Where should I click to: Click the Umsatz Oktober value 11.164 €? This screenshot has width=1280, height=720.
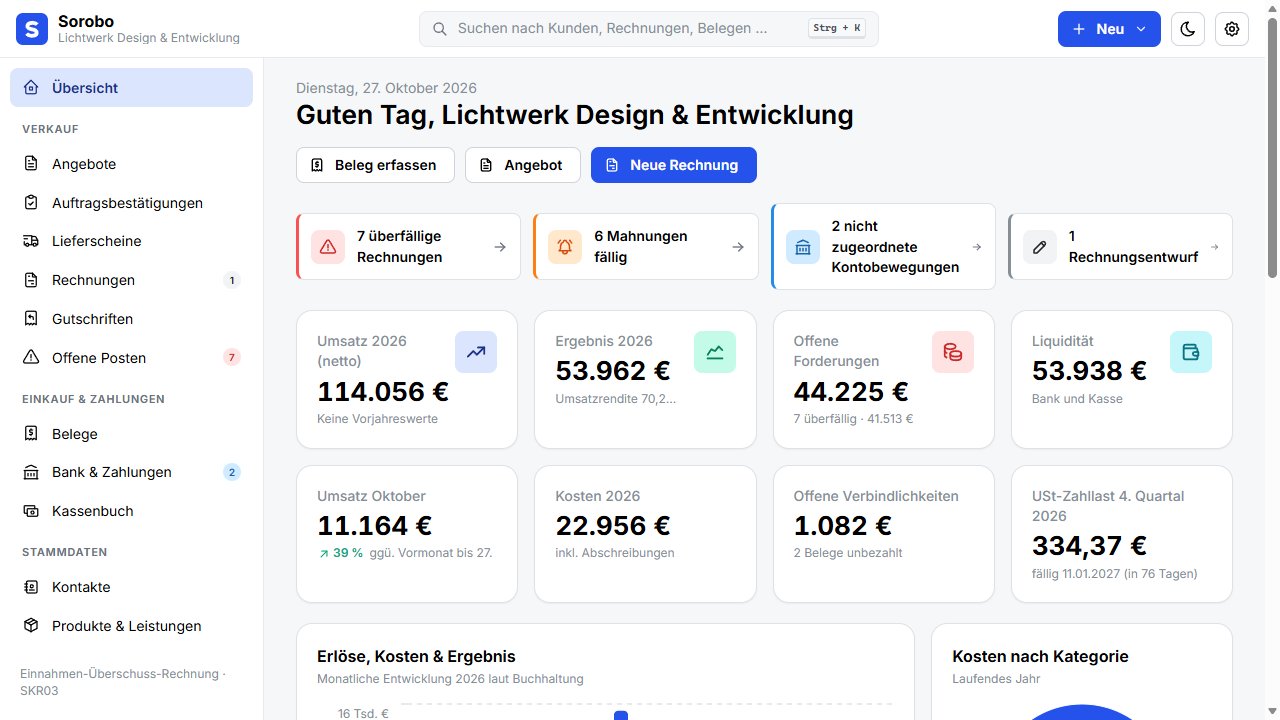pyautogui.click(x=375, y=526)
